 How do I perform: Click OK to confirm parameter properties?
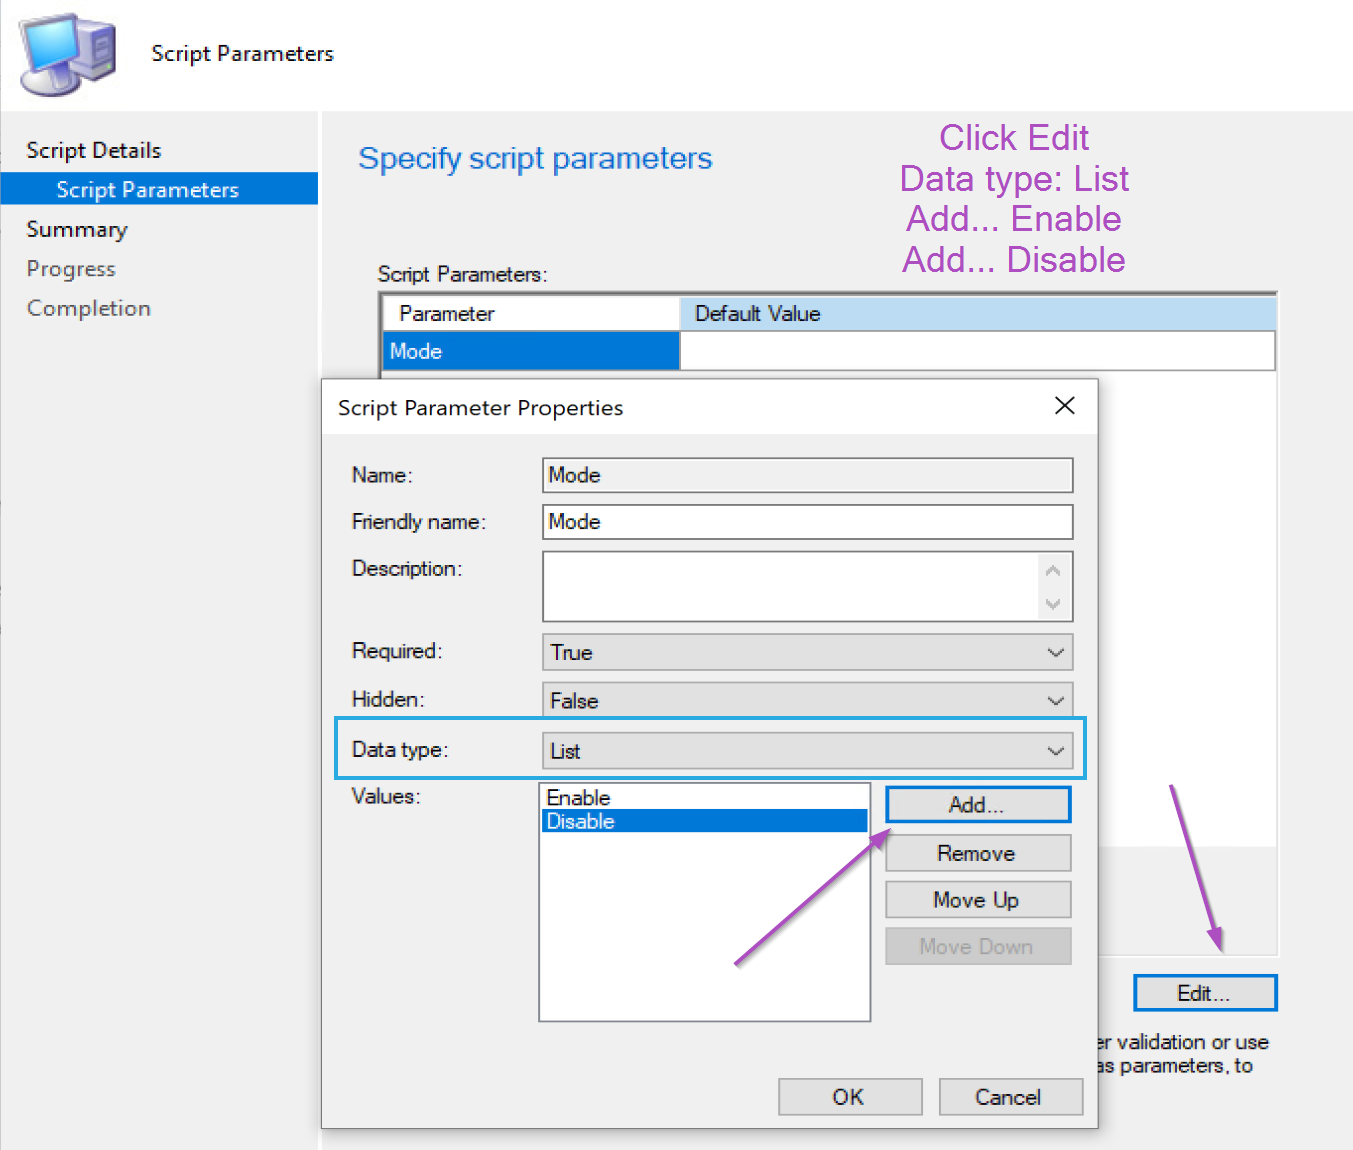click(x=849, y=1097)
